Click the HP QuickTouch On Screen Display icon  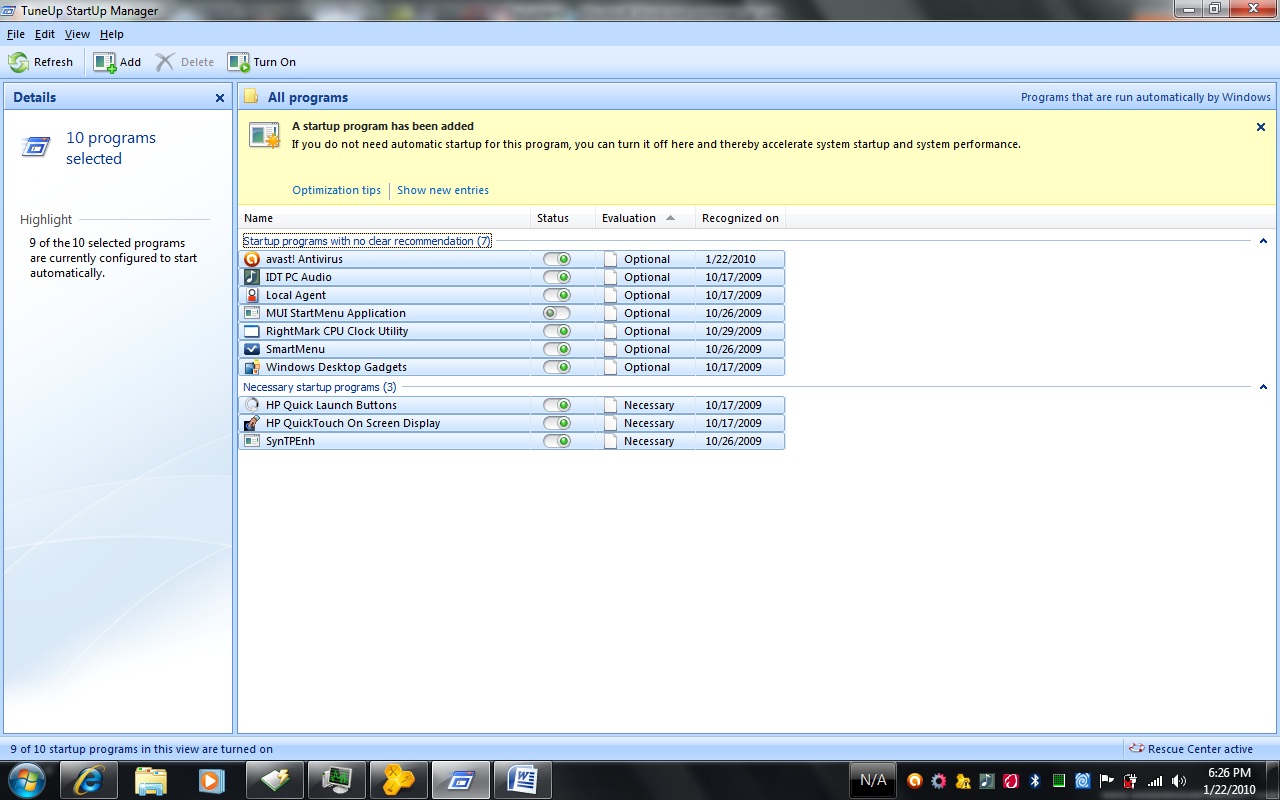(252, 423)
